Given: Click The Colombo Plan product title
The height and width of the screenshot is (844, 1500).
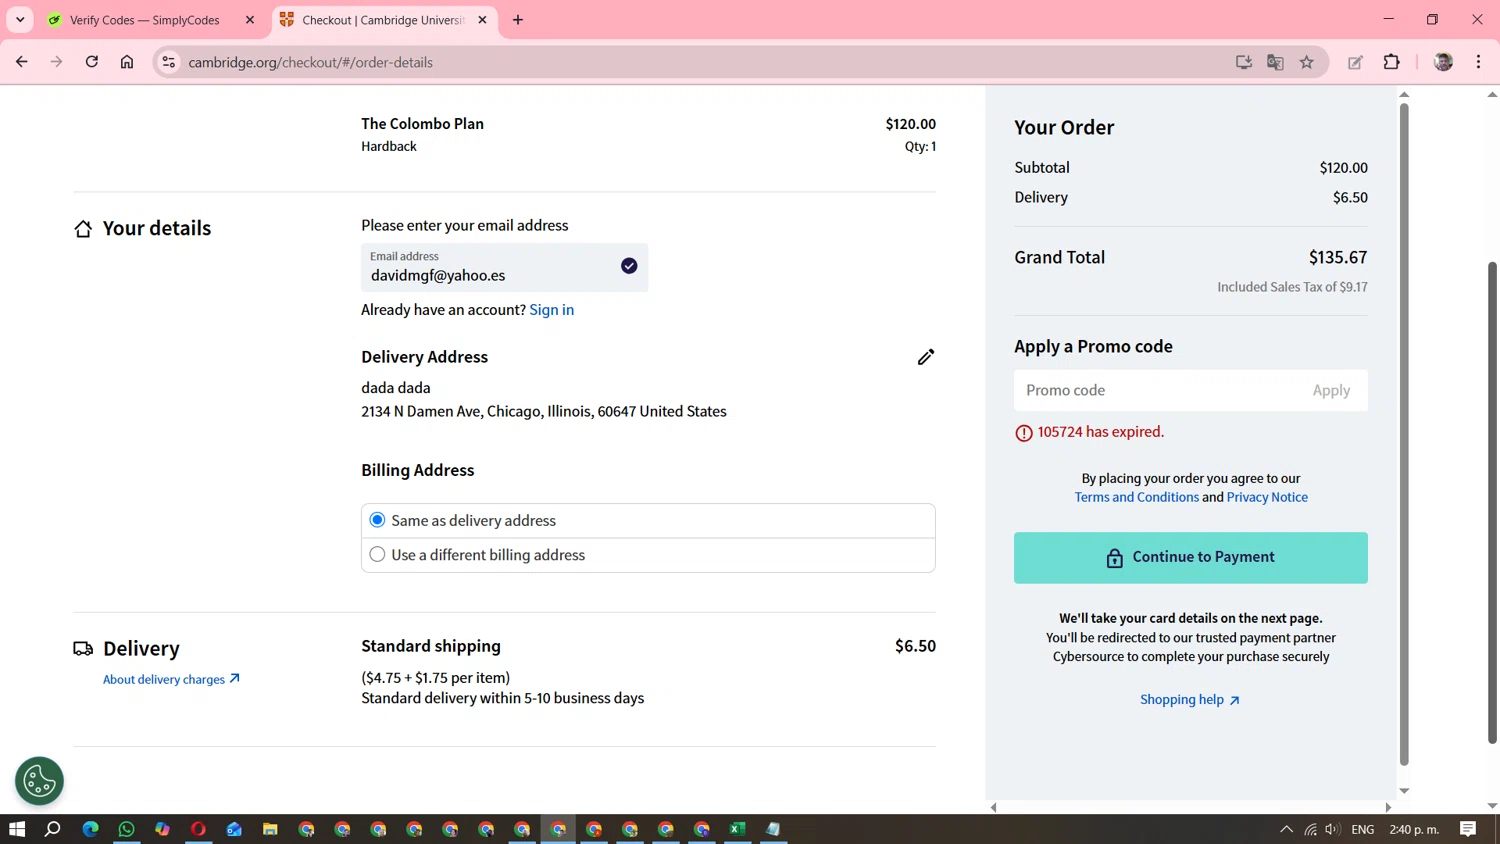Looking at the screenshot, I should click(422, 124).
